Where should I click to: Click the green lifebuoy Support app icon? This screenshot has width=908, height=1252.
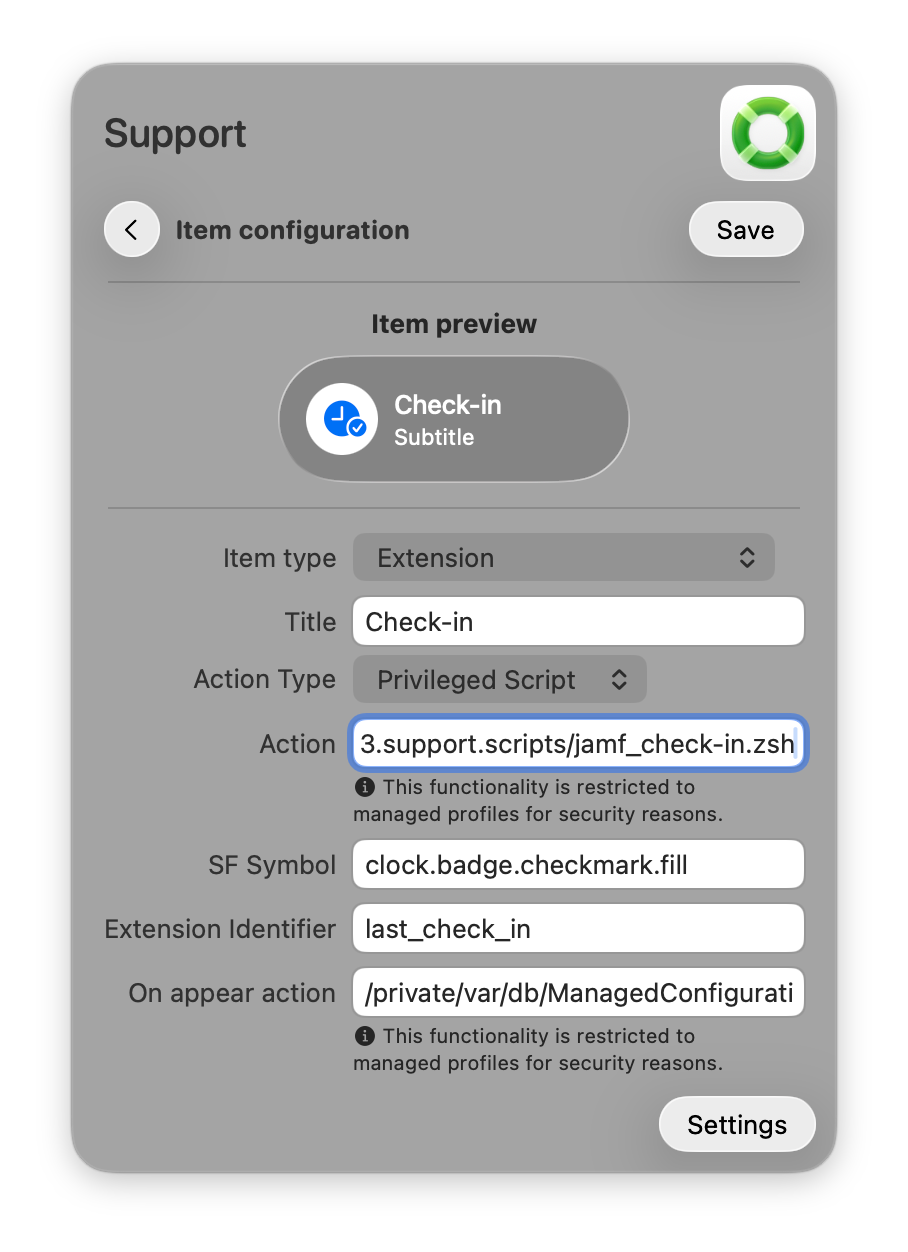coord(768,133)
